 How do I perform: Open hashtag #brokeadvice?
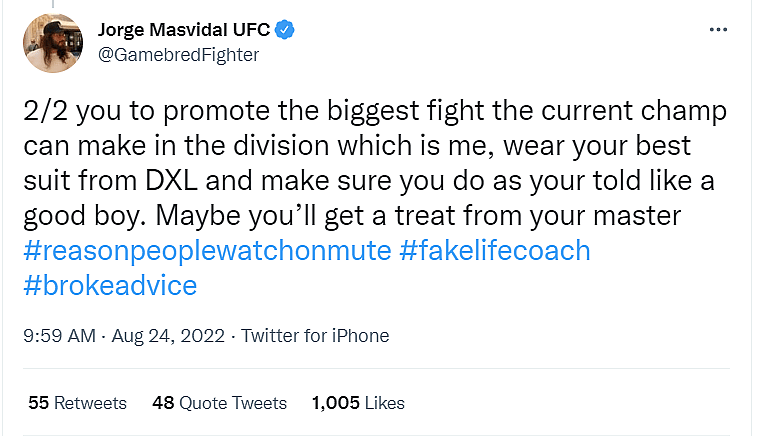pyautogui.click(x=109, y=285)
